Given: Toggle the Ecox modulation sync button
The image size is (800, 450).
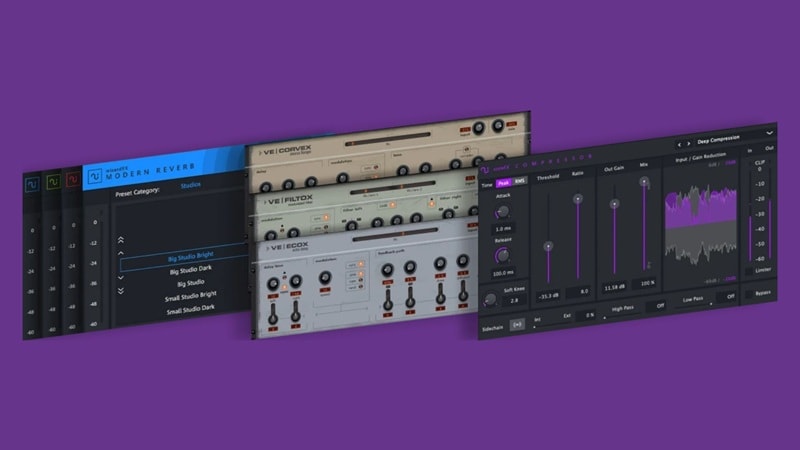Looking at the screenshot, I should pos(356,265).
